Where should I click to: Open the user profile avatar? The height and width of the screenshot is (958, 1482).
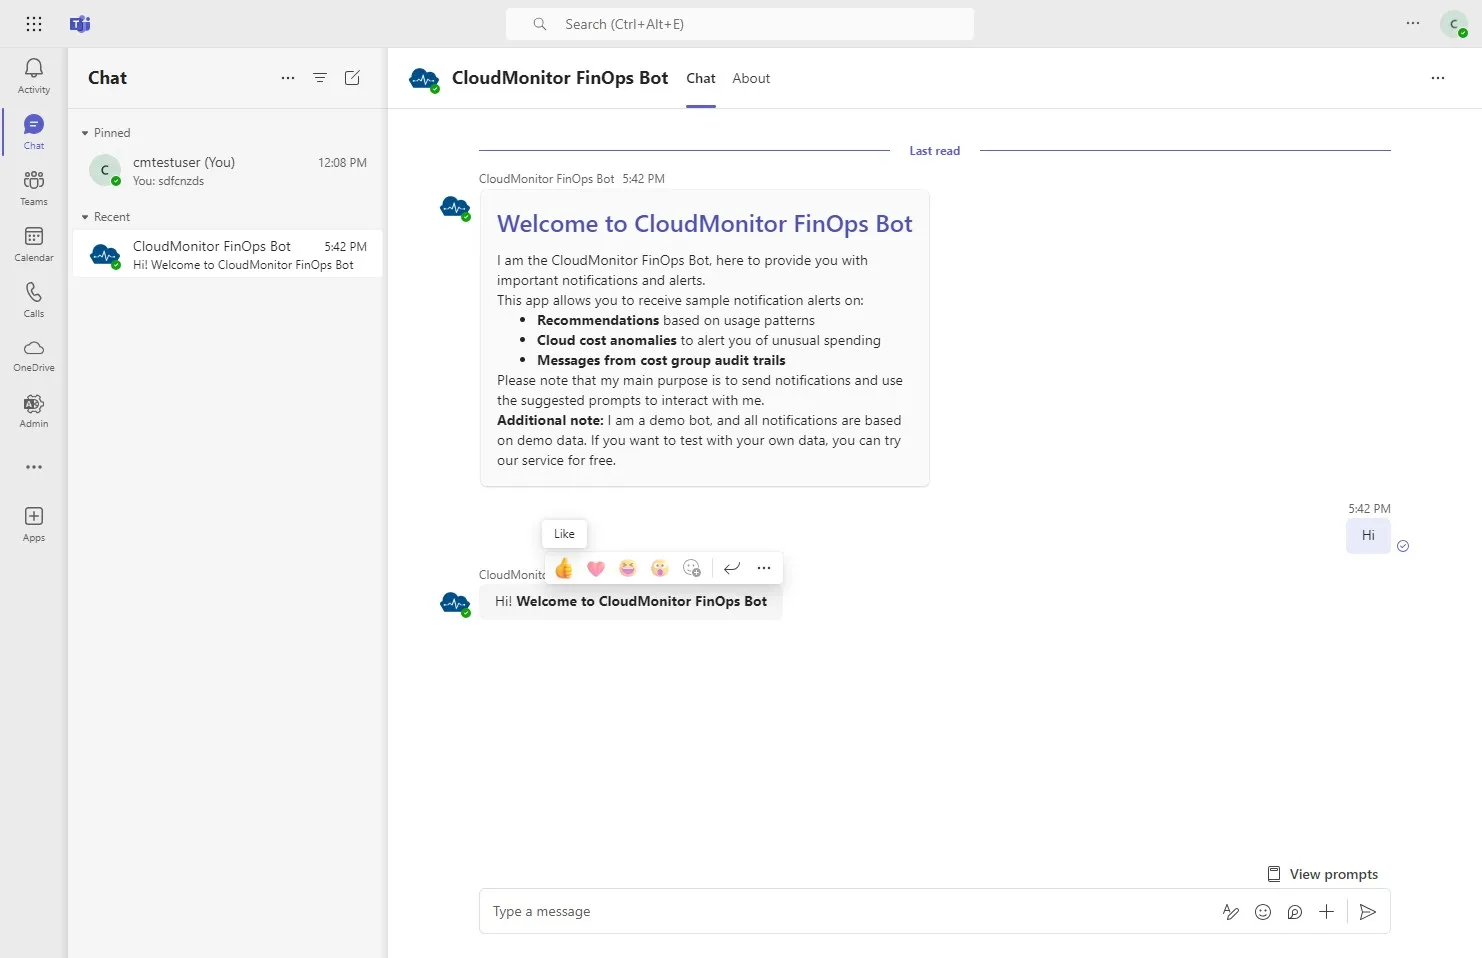tap(1454, 24)
